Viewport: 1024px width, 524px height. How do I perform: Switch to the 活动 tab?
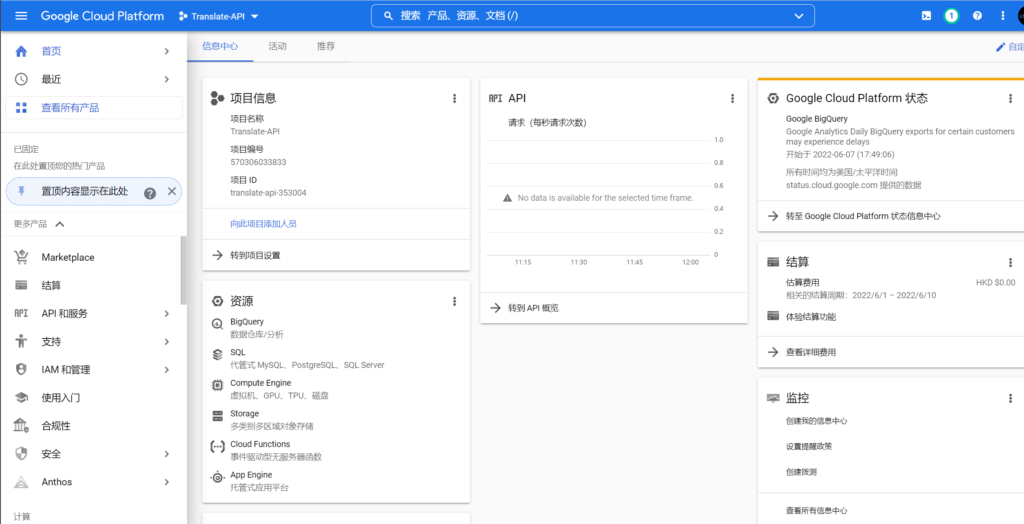277,46
